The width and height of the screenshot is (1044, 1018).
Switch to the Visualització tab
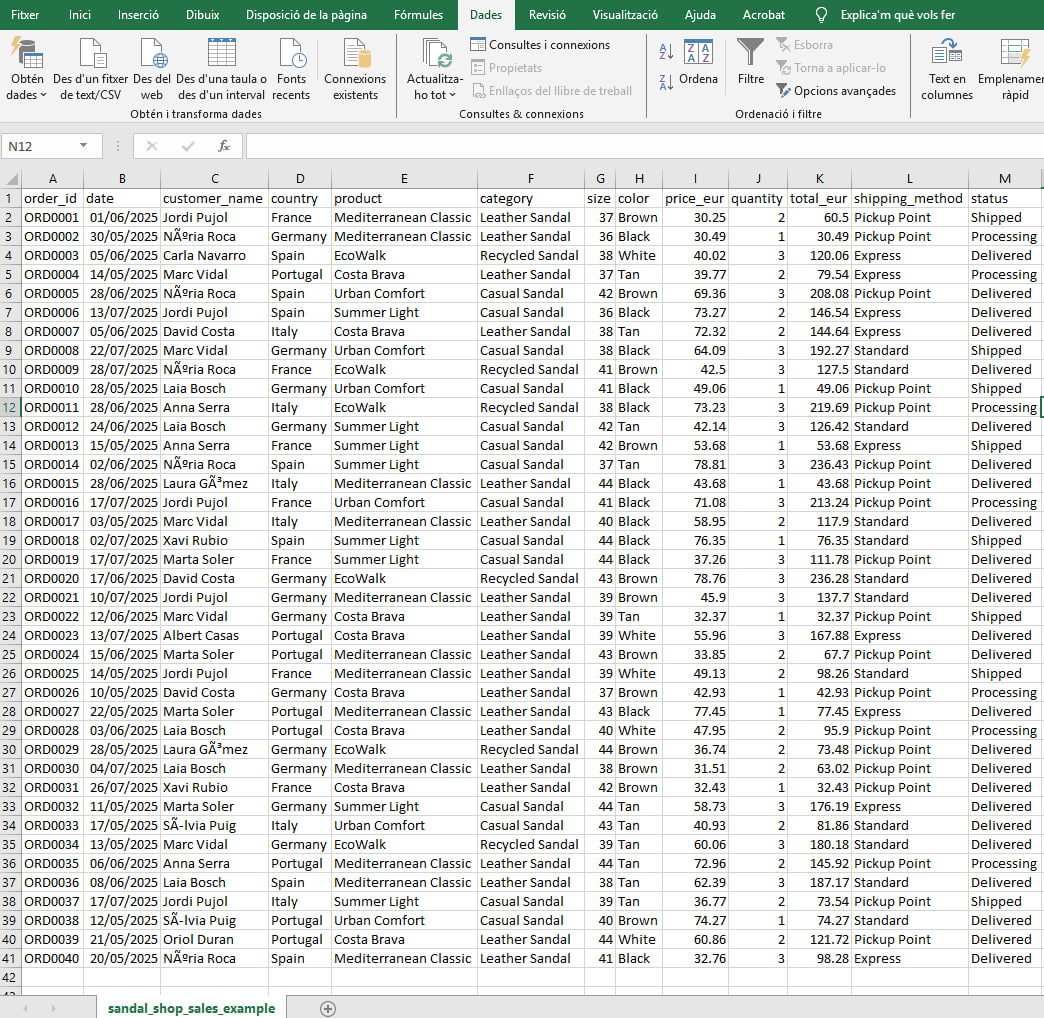625,15
